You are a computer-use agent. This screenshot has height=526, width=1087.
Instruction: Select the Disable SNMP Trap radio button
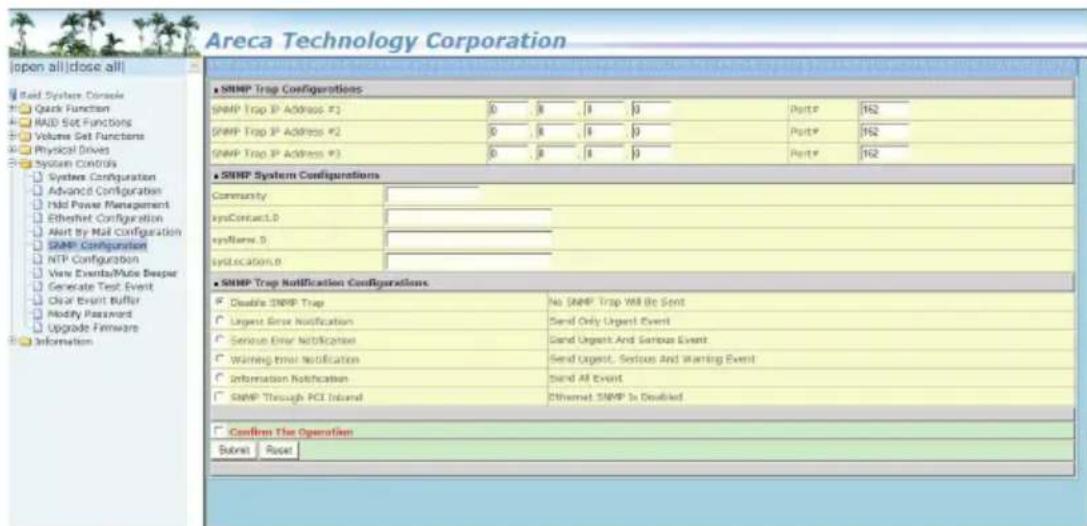click(220, 303)
